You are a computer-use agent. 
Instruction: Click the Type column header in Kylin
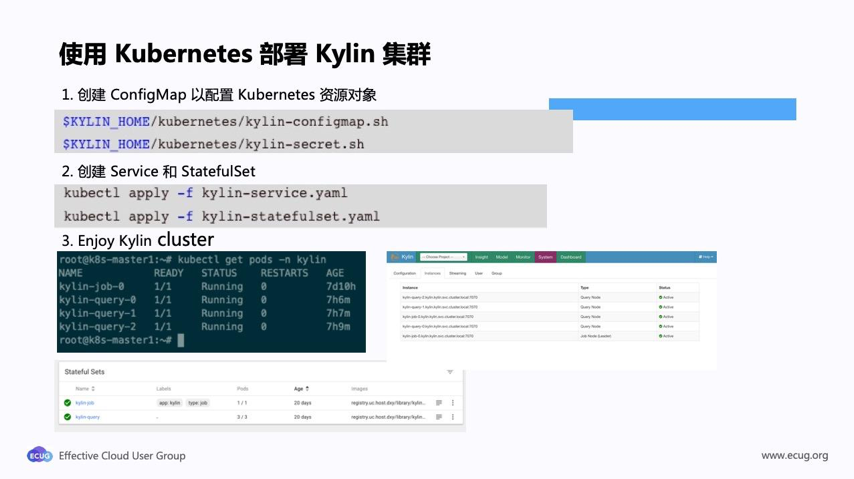[x=584, y=287]
